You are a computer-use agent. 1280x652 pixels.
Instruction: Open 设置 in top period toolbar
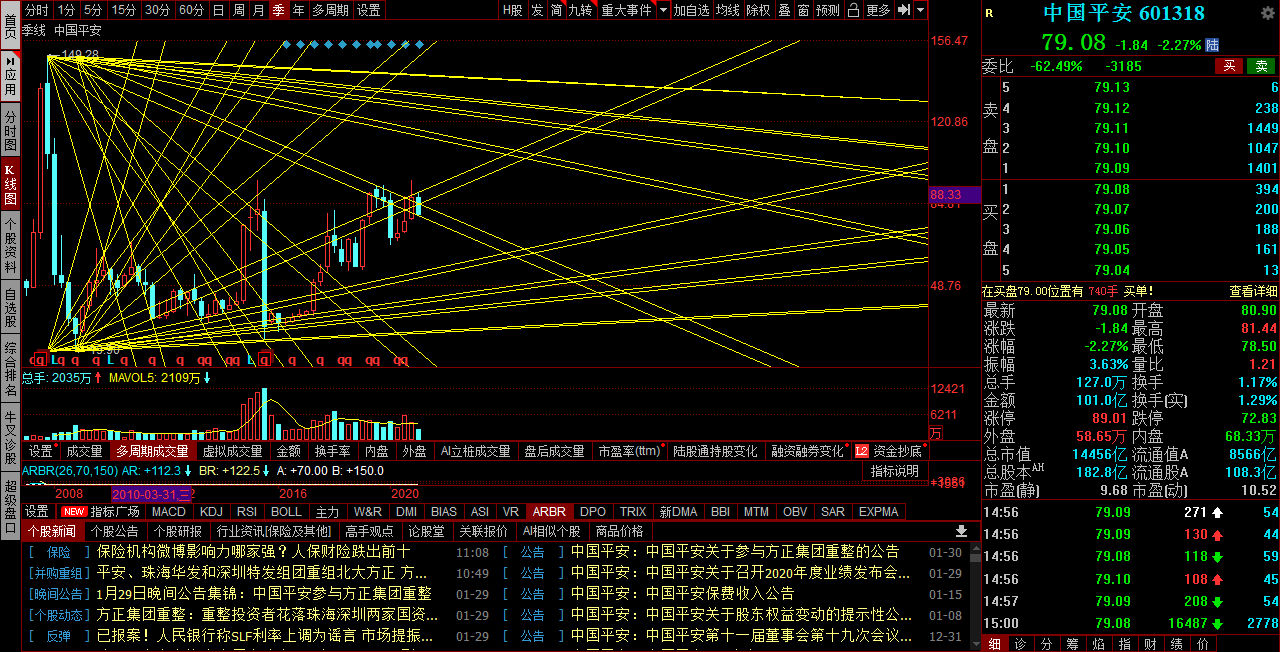point(368,10)
